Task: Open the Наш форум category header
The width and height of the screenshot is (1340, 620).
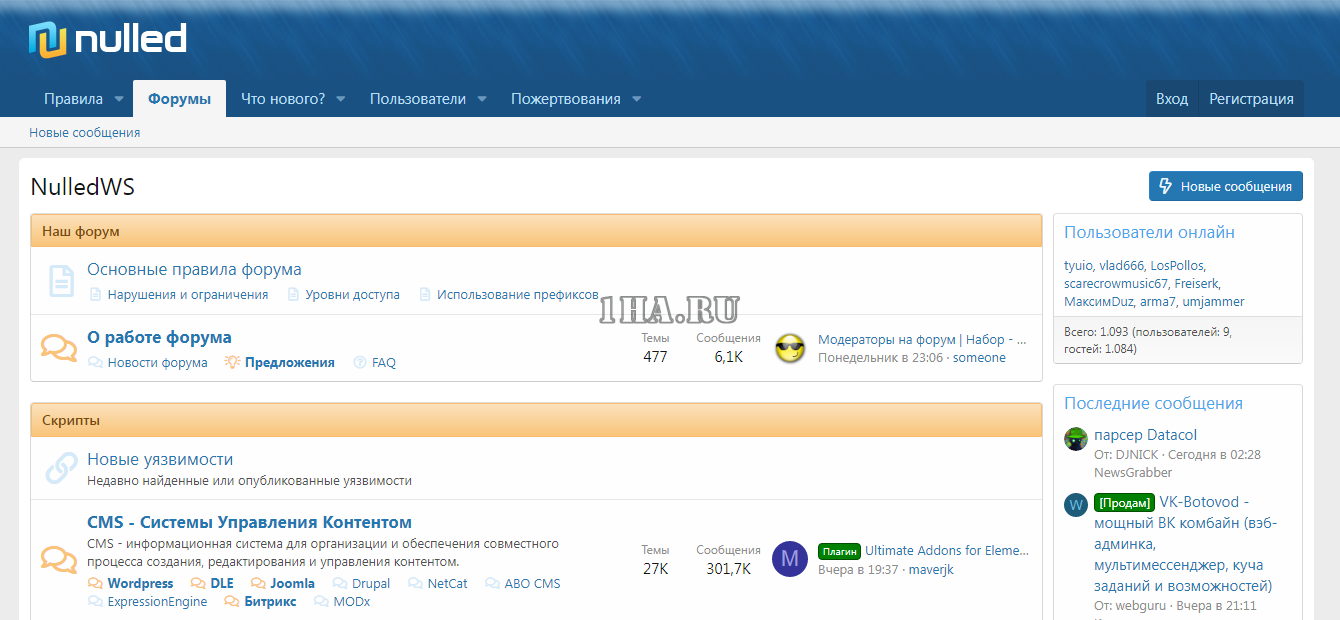Action: pyautogui.click(x=81, y=231)
